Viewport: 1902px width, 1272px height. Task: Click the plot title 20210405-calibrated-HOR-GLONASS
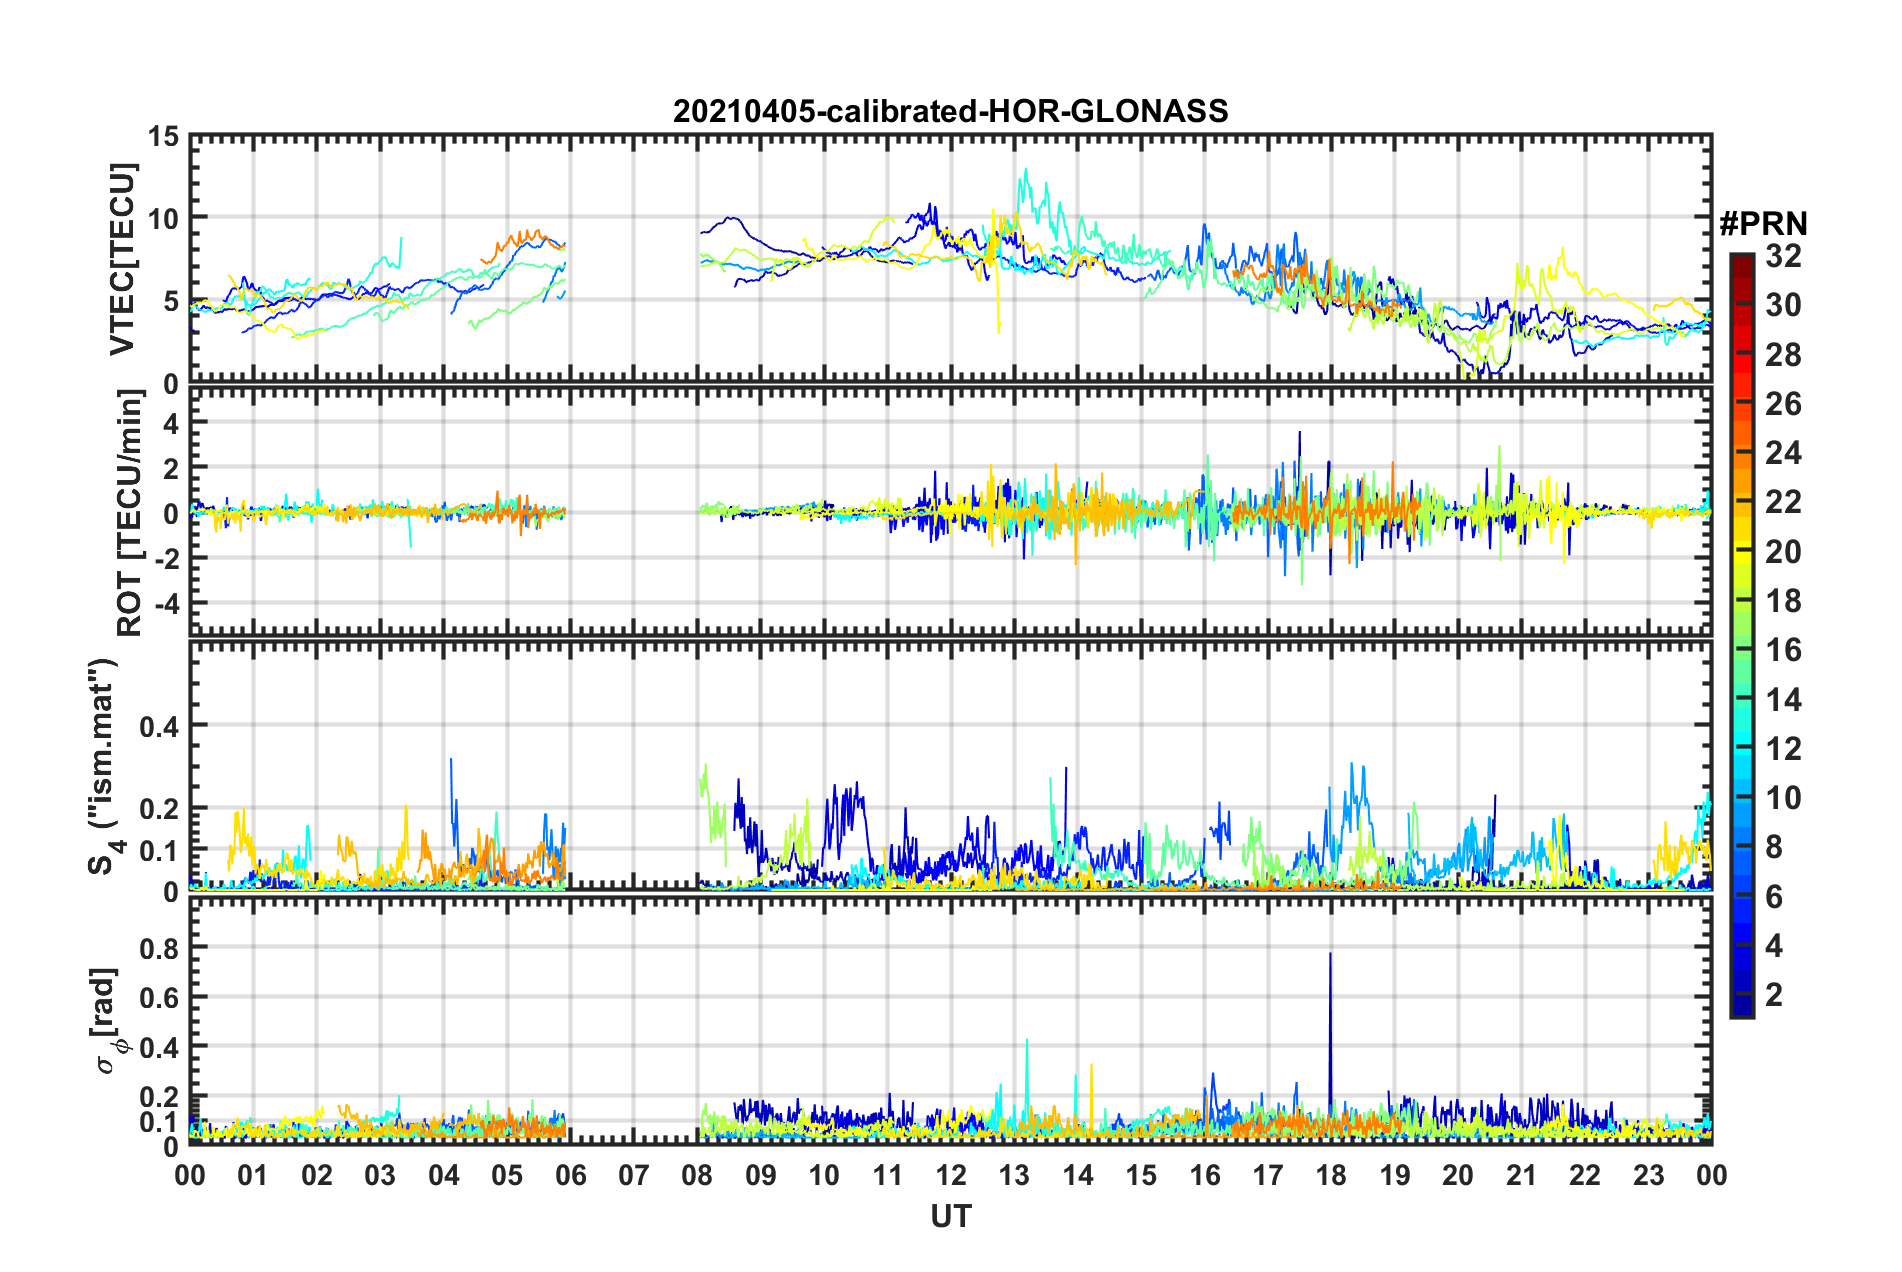[x=950, y=111]
